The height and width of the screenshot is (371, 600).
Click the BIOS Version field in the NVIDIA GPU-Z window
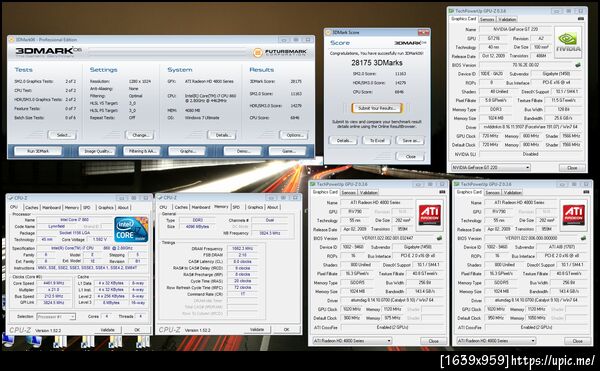[527, 65]
